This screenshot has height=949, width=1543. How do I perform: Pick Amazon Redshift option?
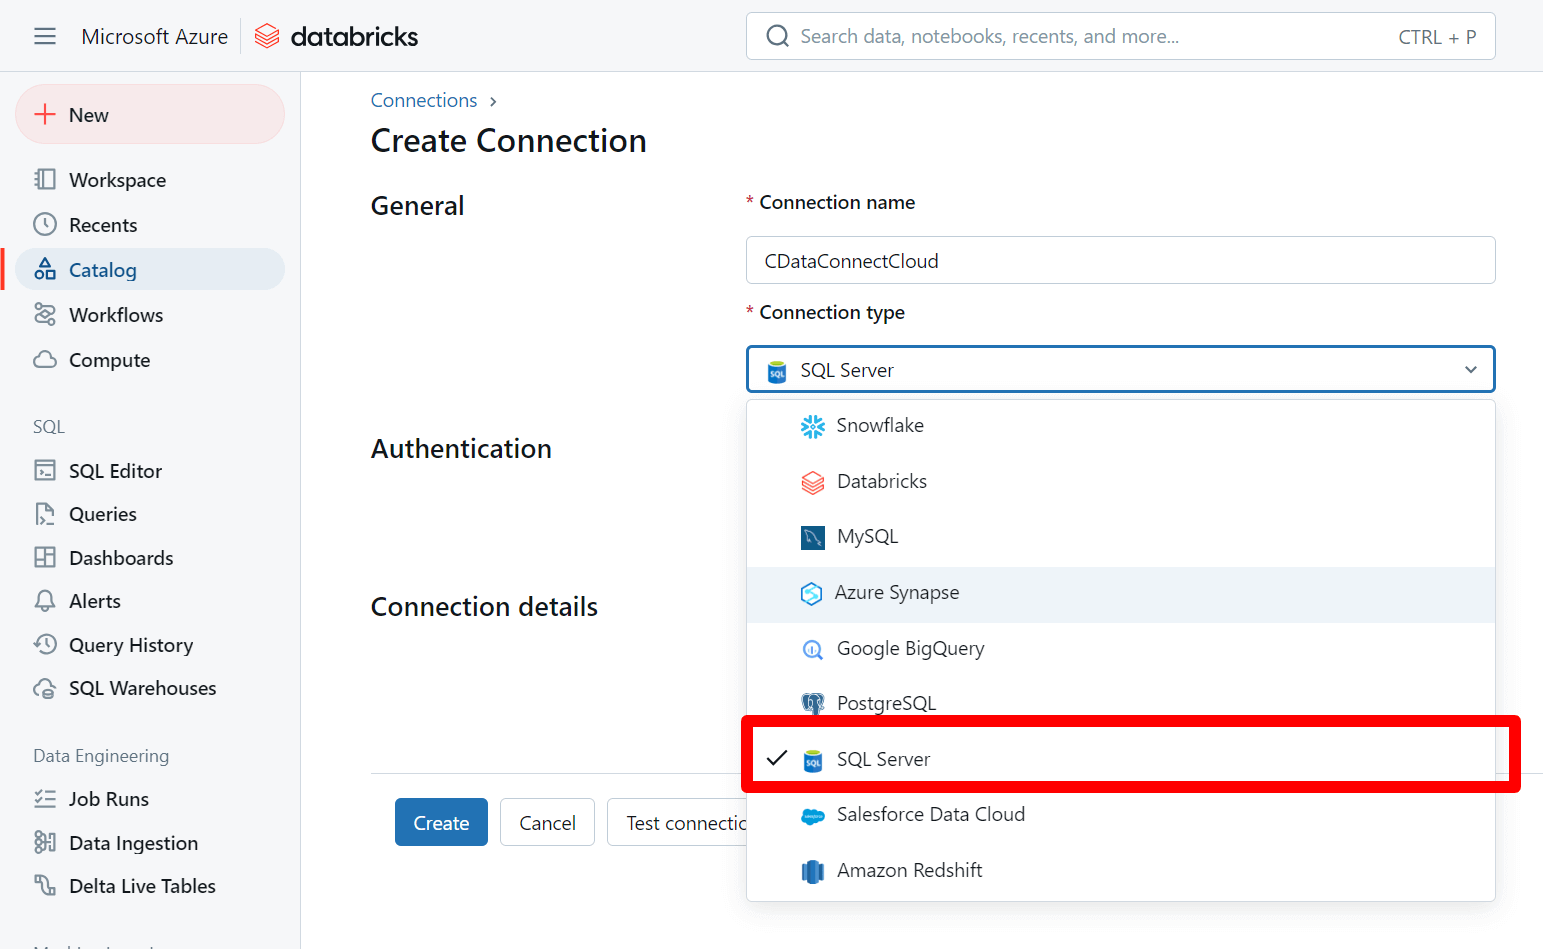coord(1120,871)
